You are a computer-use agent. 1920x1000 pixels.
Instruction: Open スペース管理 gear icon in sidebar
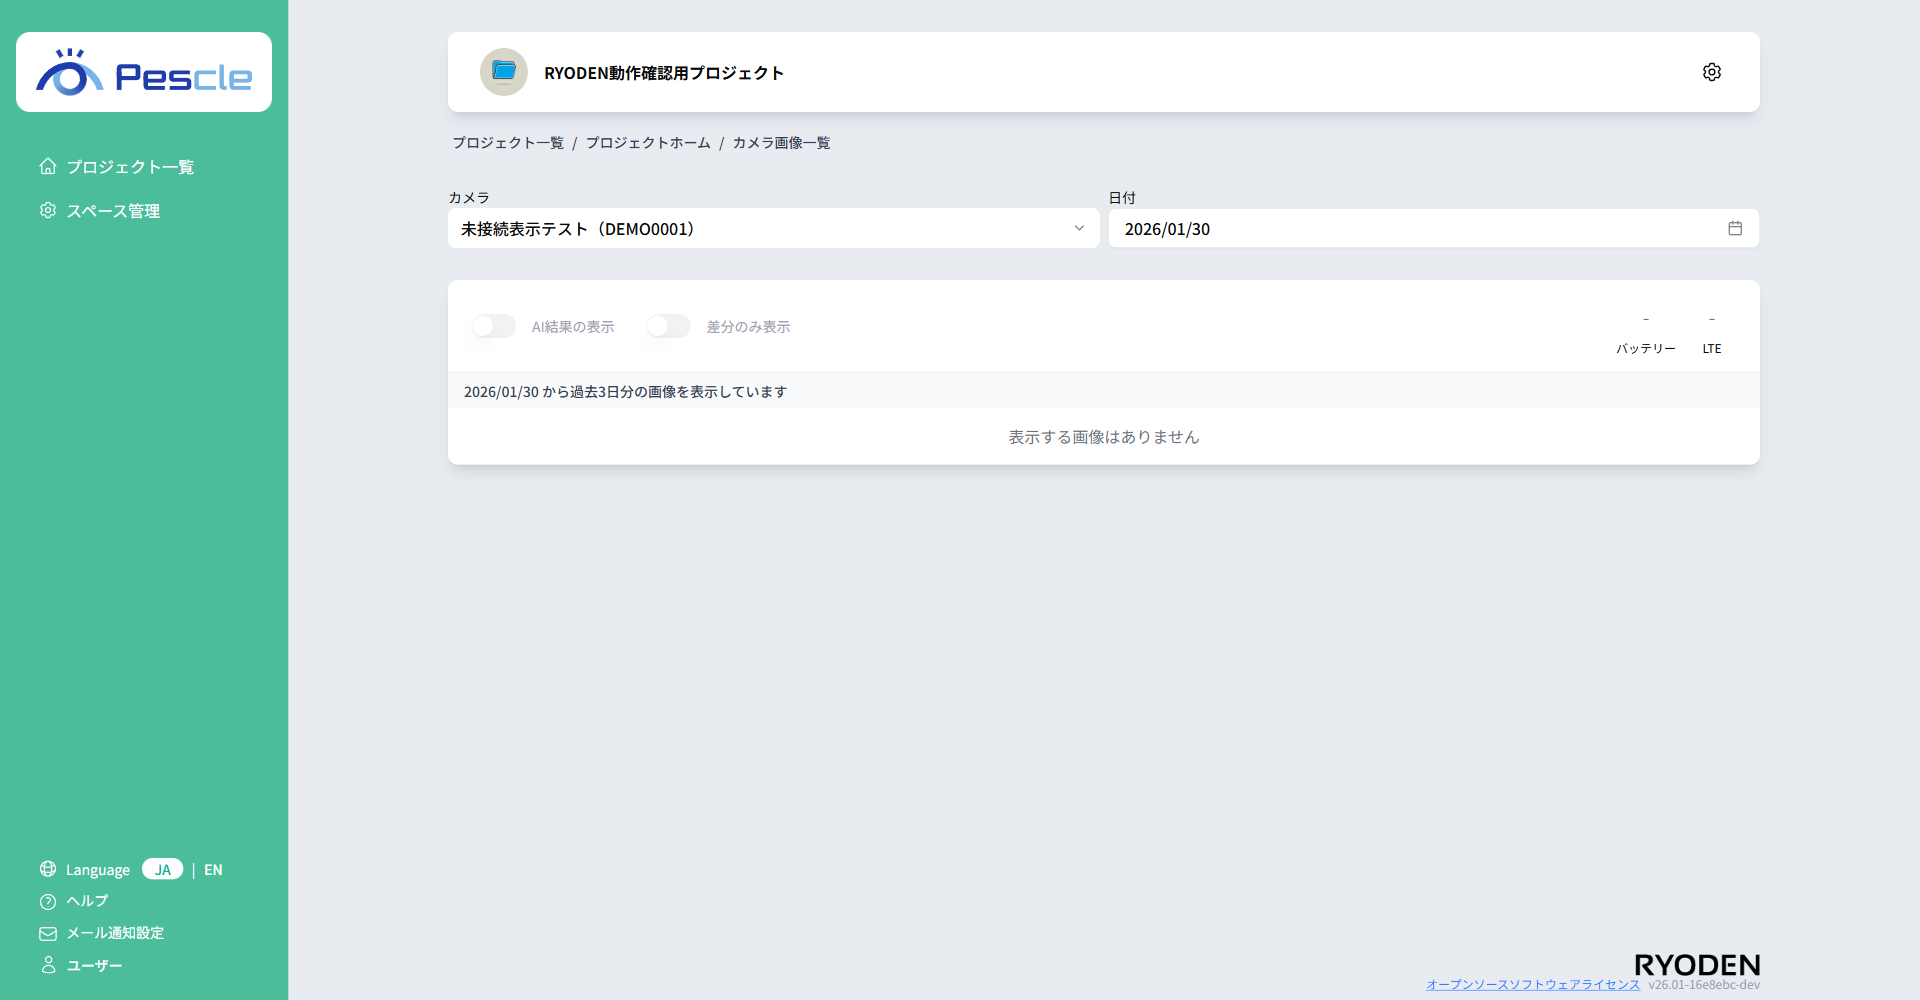pos(47,210)
